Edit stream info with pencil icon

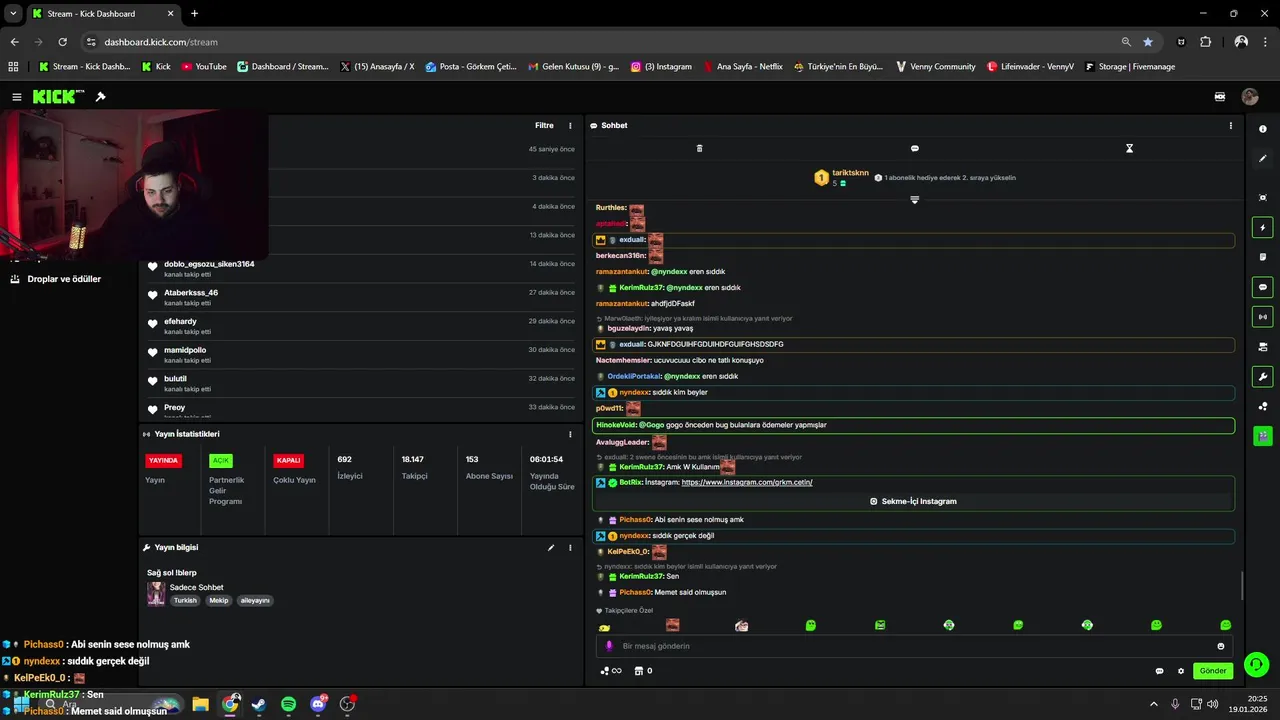click(550, 548)
